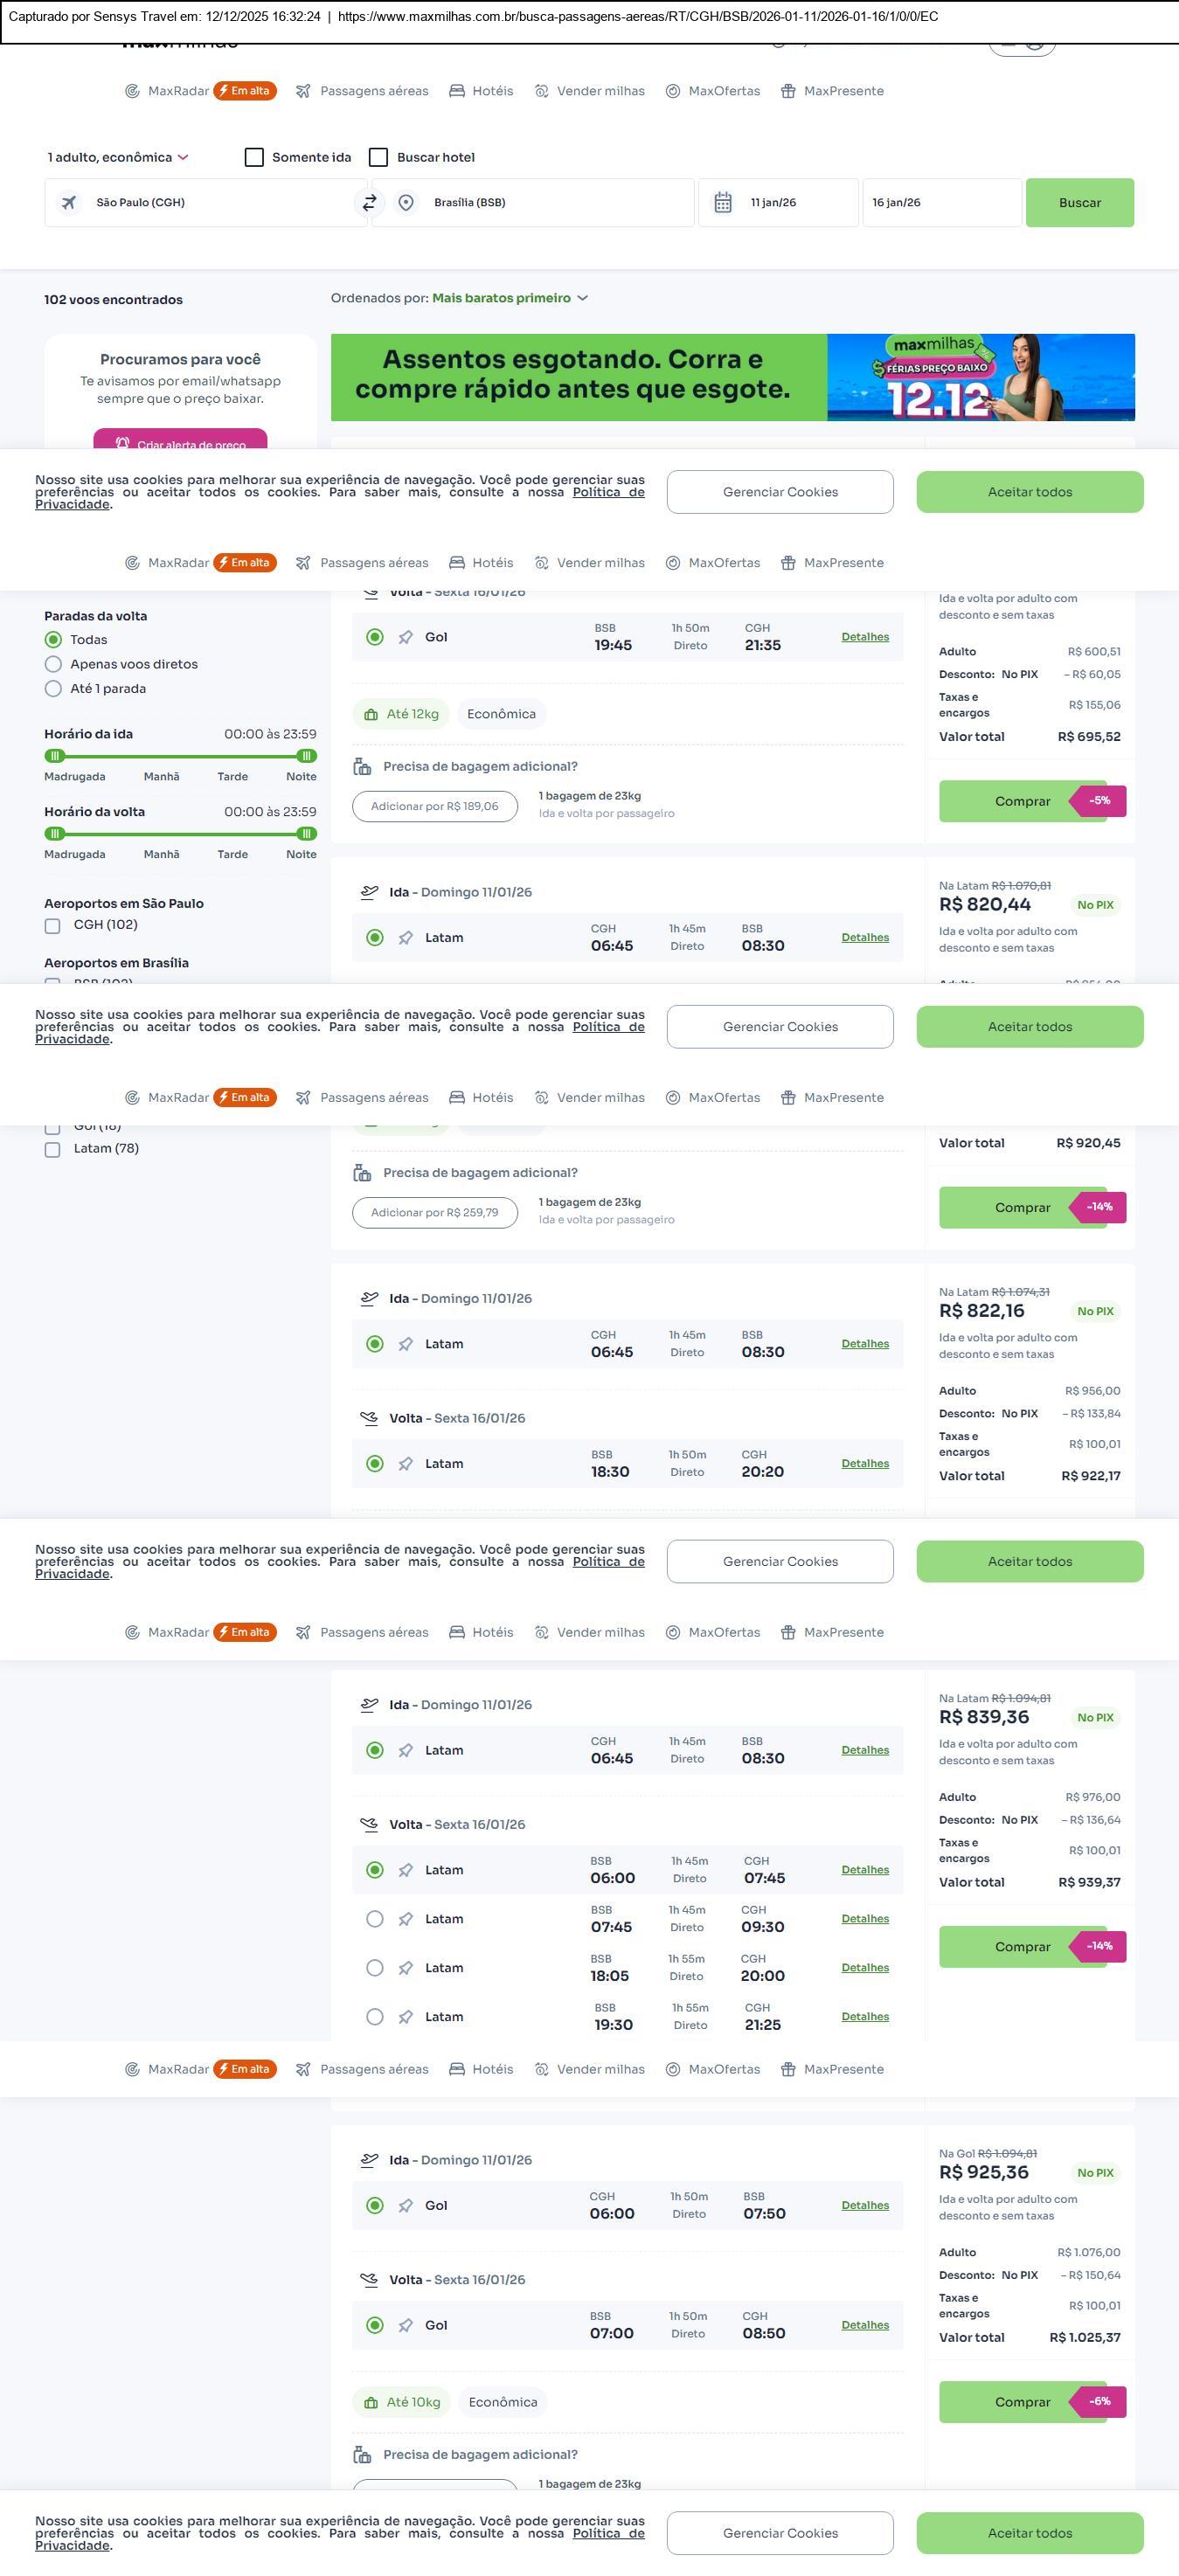The height and width of the screenshot is (2576, 1179).
Task: Check the 'Somente ida' checkbox
Action: (x=255, y=158)
